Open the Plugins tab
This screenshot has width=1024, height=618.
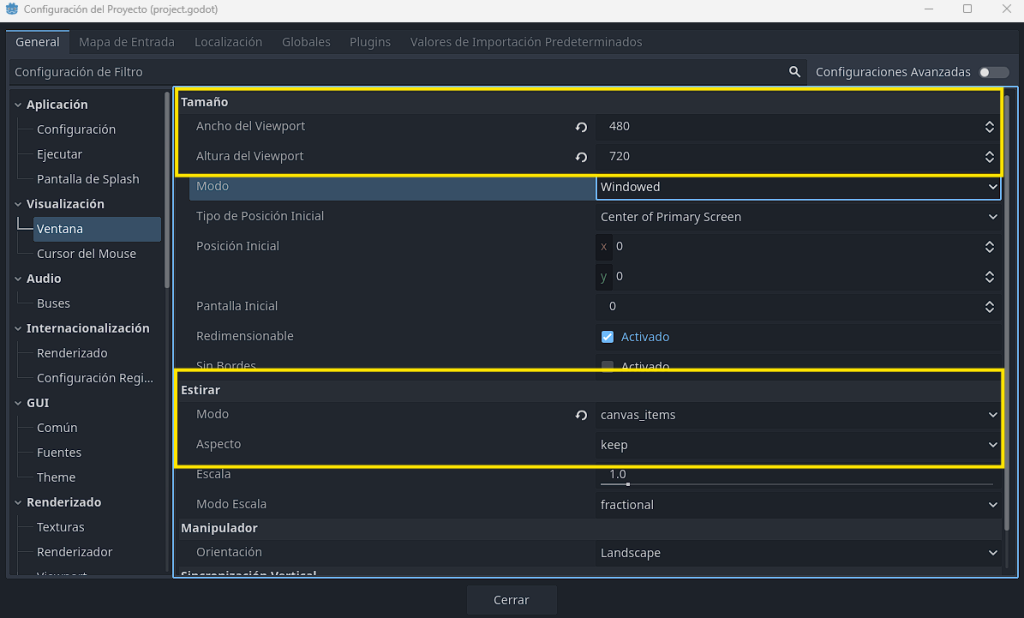(370, 42)
